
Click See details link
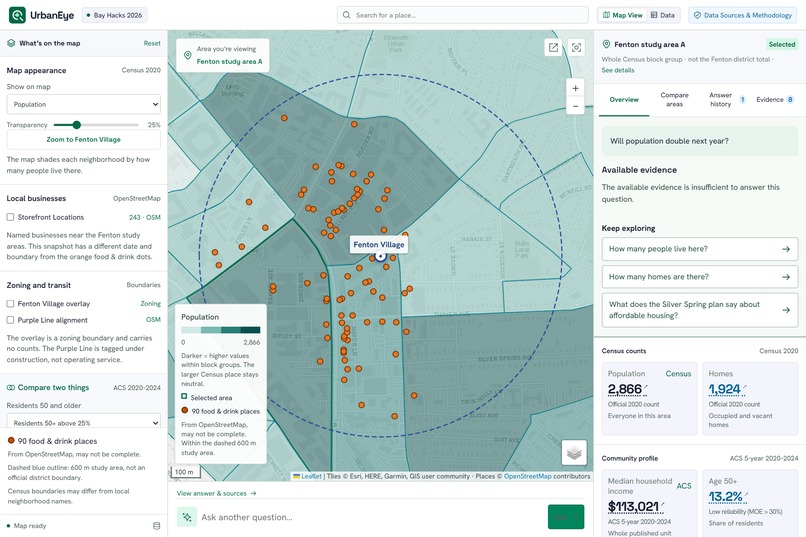(618, 70)
